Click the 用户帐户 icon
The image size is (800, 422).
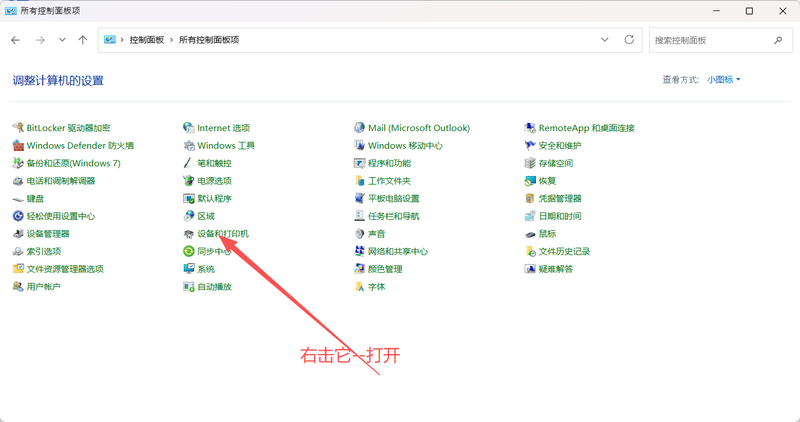18,287
